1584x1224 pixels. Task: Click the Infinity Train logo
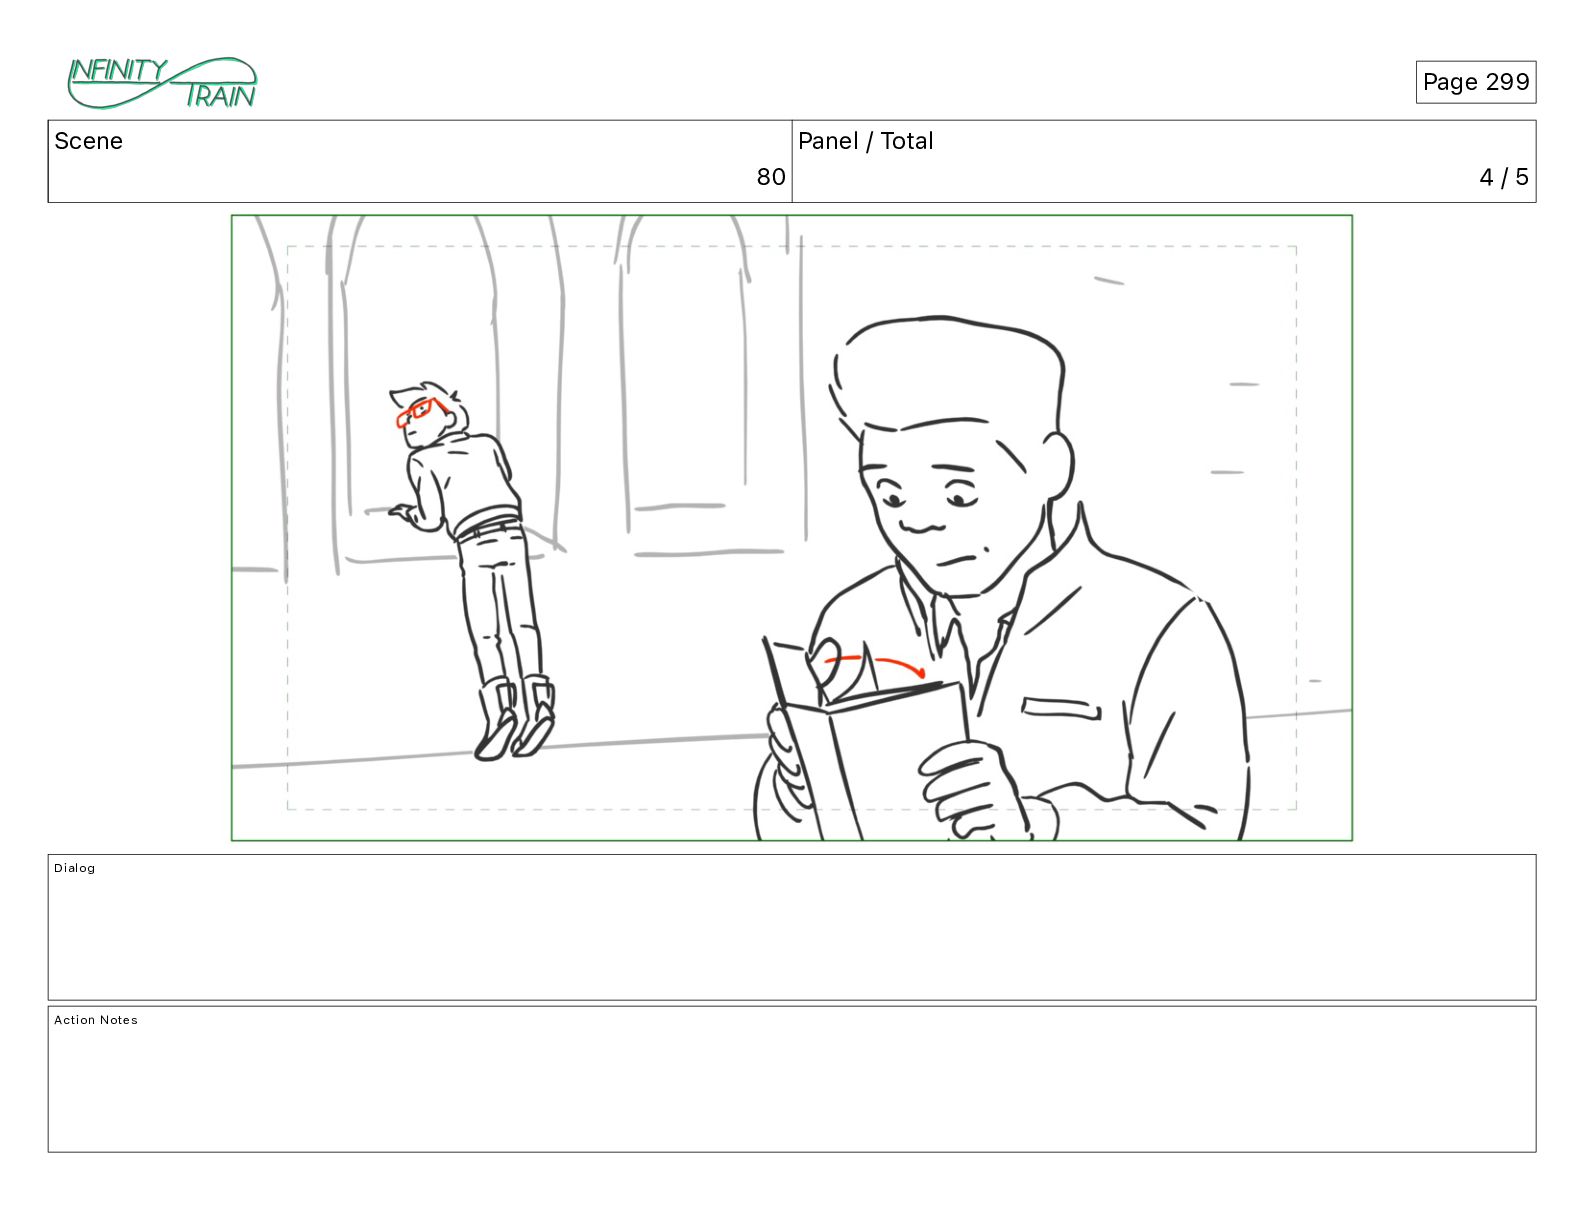tap(162, 83)
